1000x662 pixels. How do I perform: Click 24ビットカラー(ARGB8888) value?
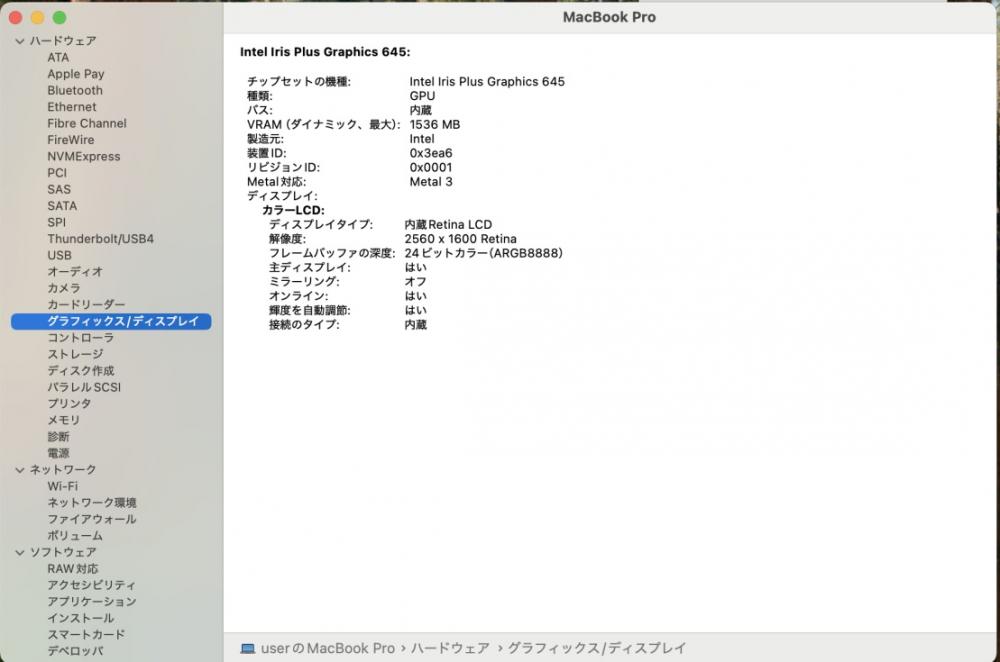(483, 254)
